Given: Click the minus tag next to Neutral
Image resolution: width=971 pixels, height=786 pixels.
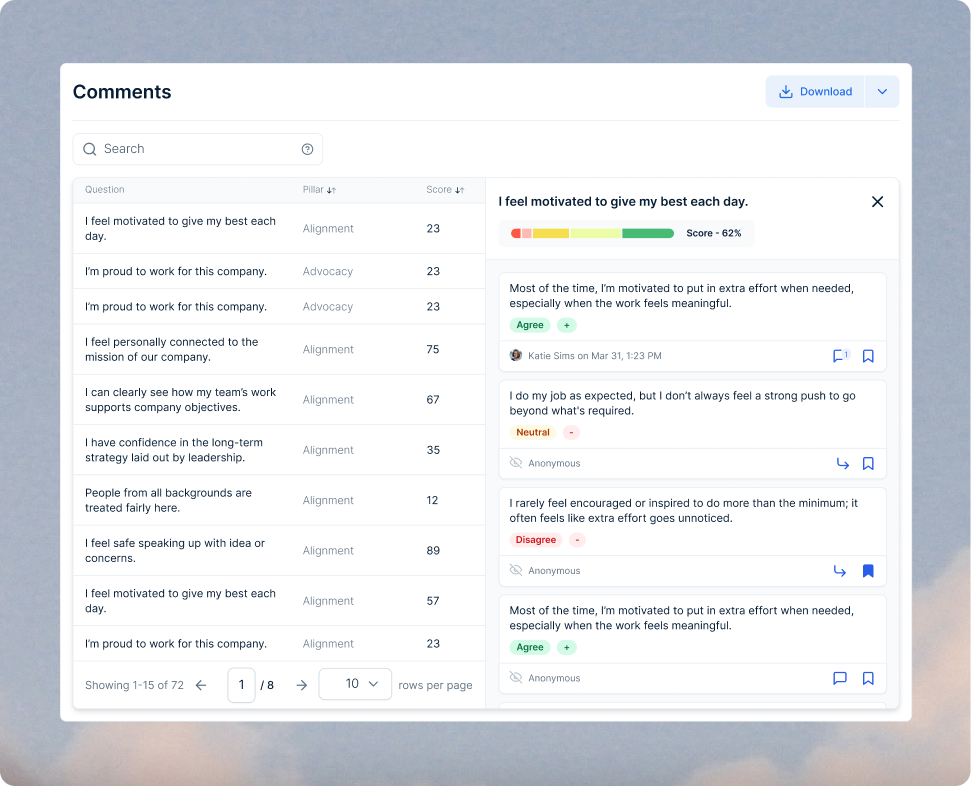Looking at the screenshot, I should point(571,432).
